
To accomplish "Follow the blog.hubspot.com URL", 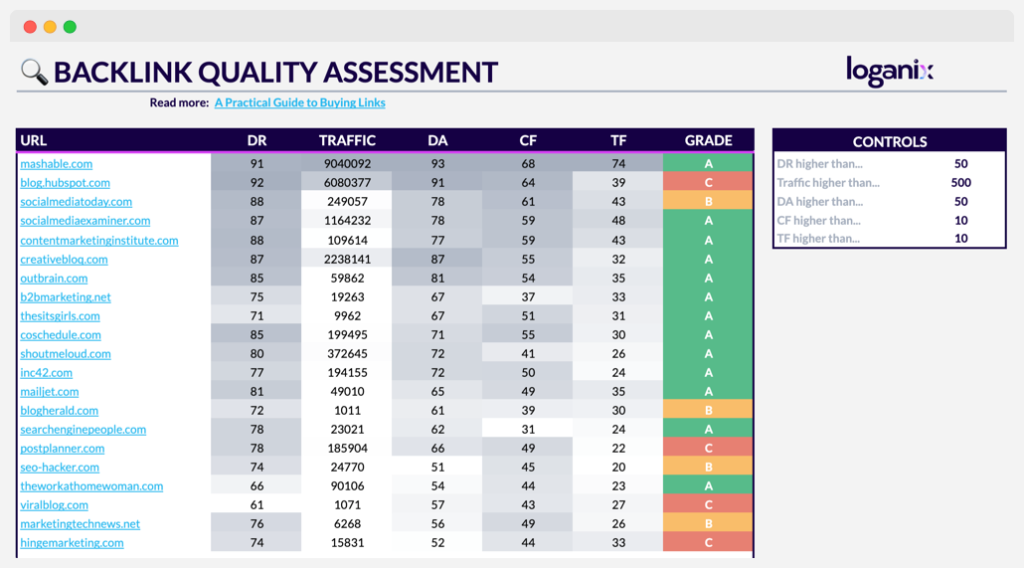I will tap(65, 183).
